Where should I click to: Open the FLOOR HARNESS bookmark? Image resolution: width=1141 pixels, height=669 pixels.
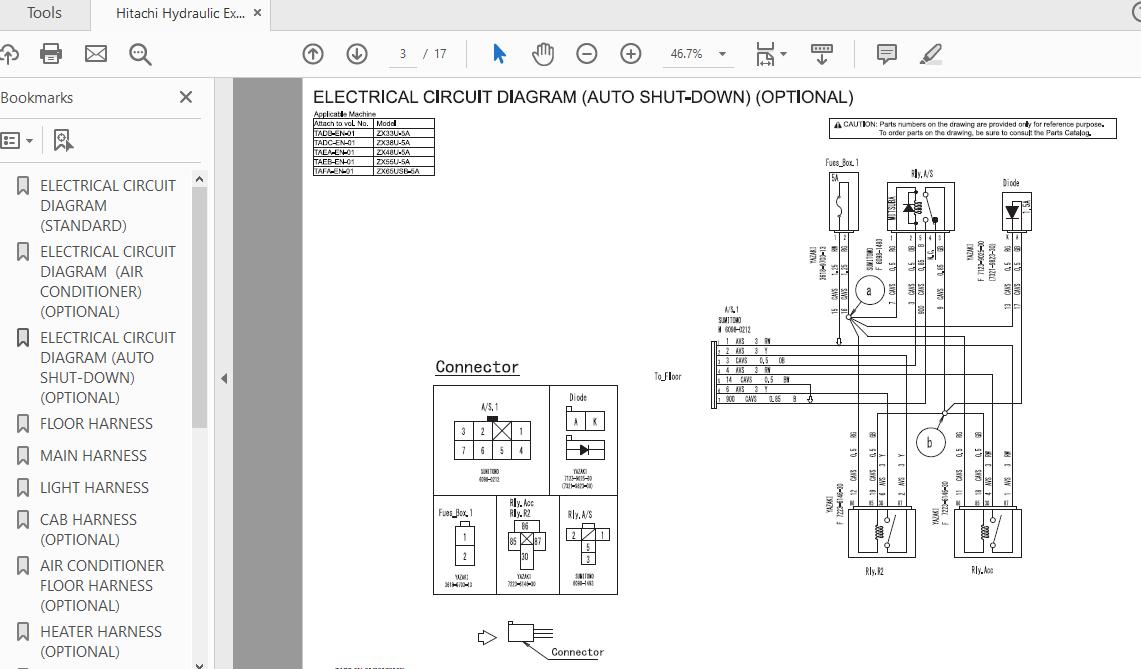96,424
